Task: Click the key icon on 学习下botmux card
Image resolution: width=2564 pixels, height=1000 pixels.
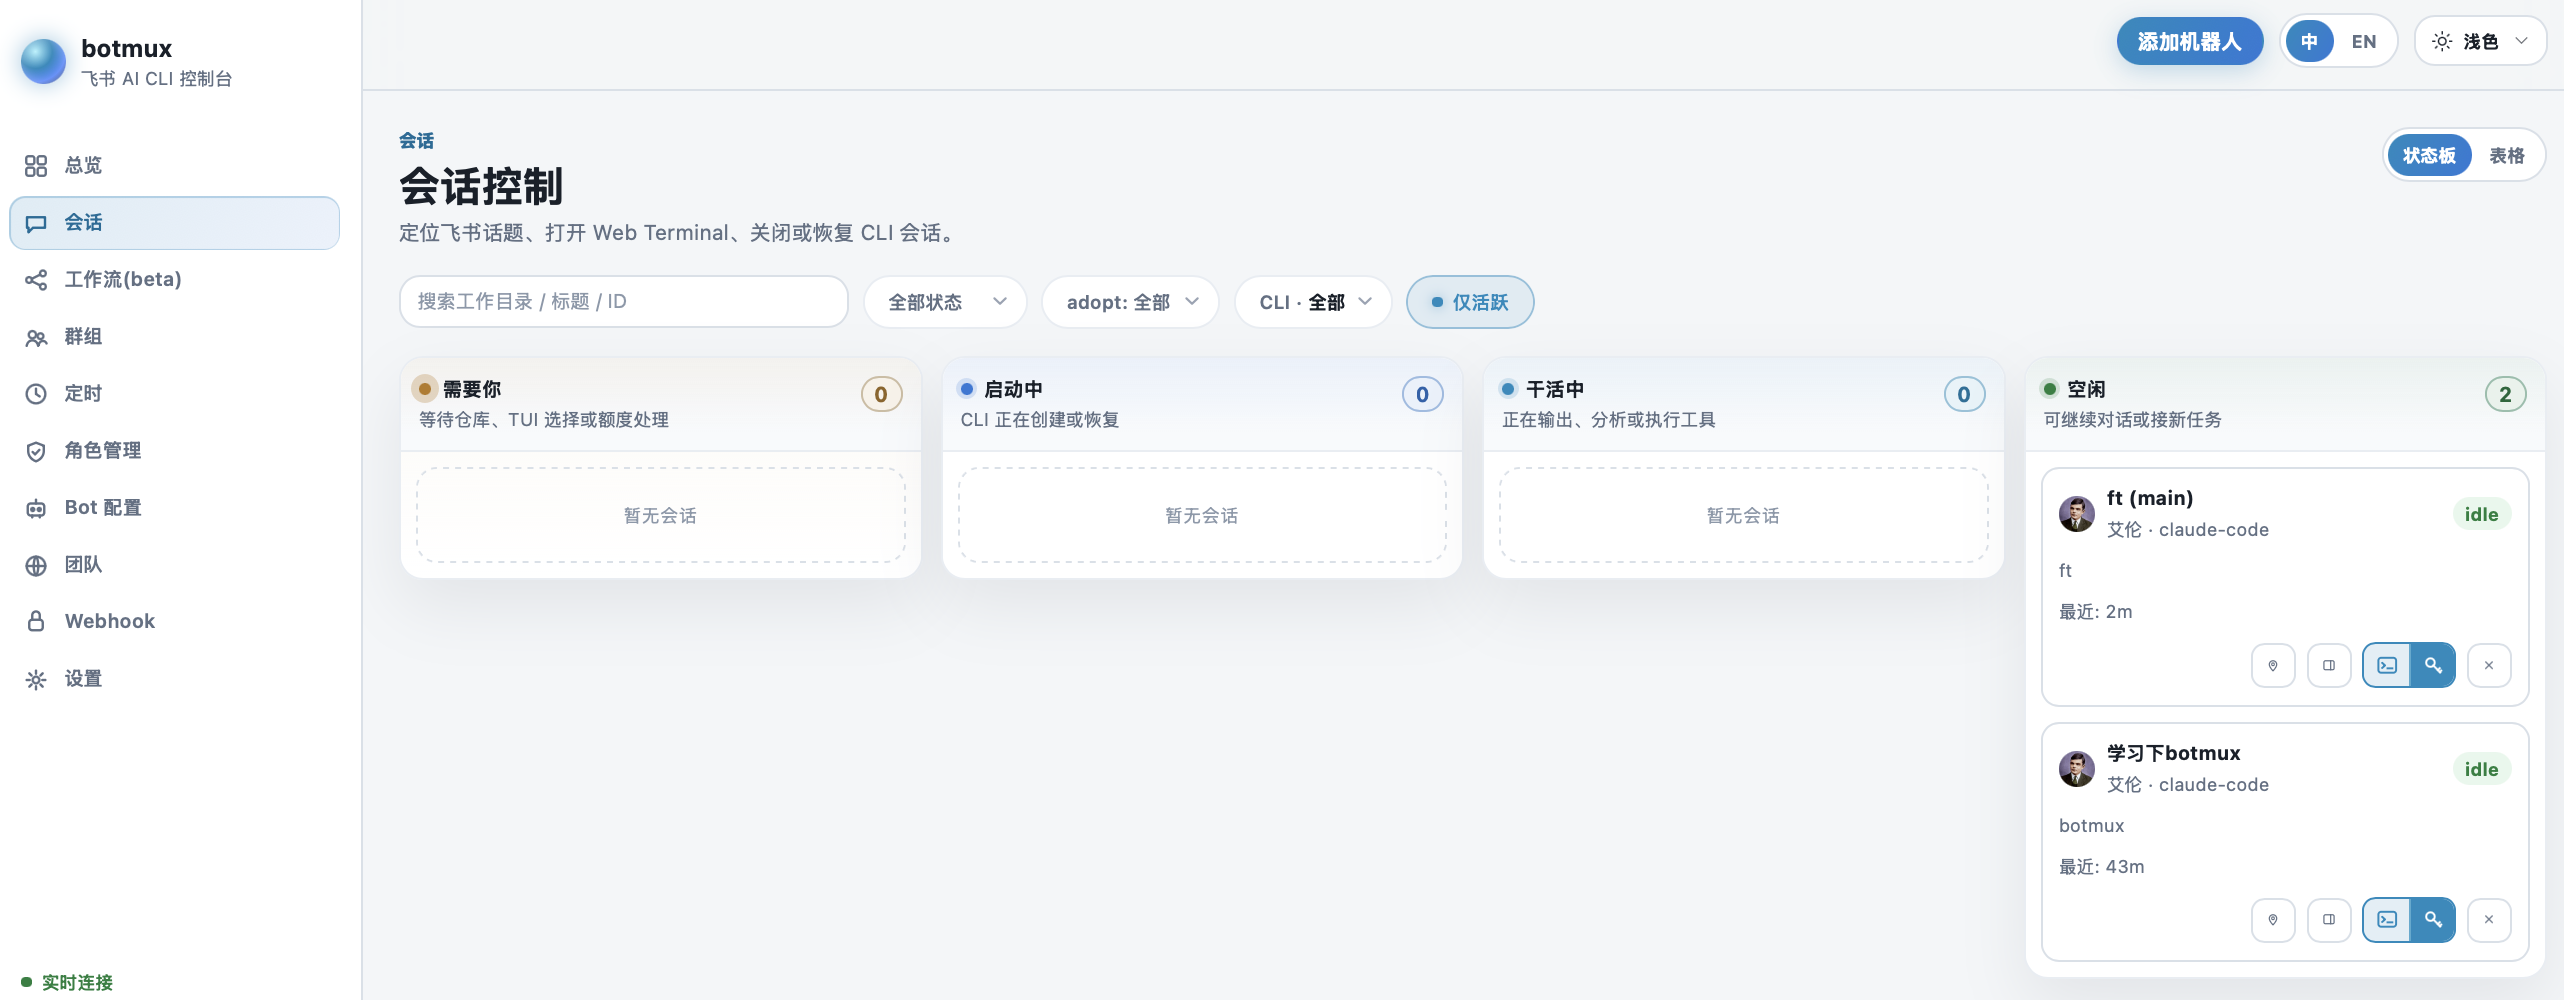Action: click(x=2433, y=920)
